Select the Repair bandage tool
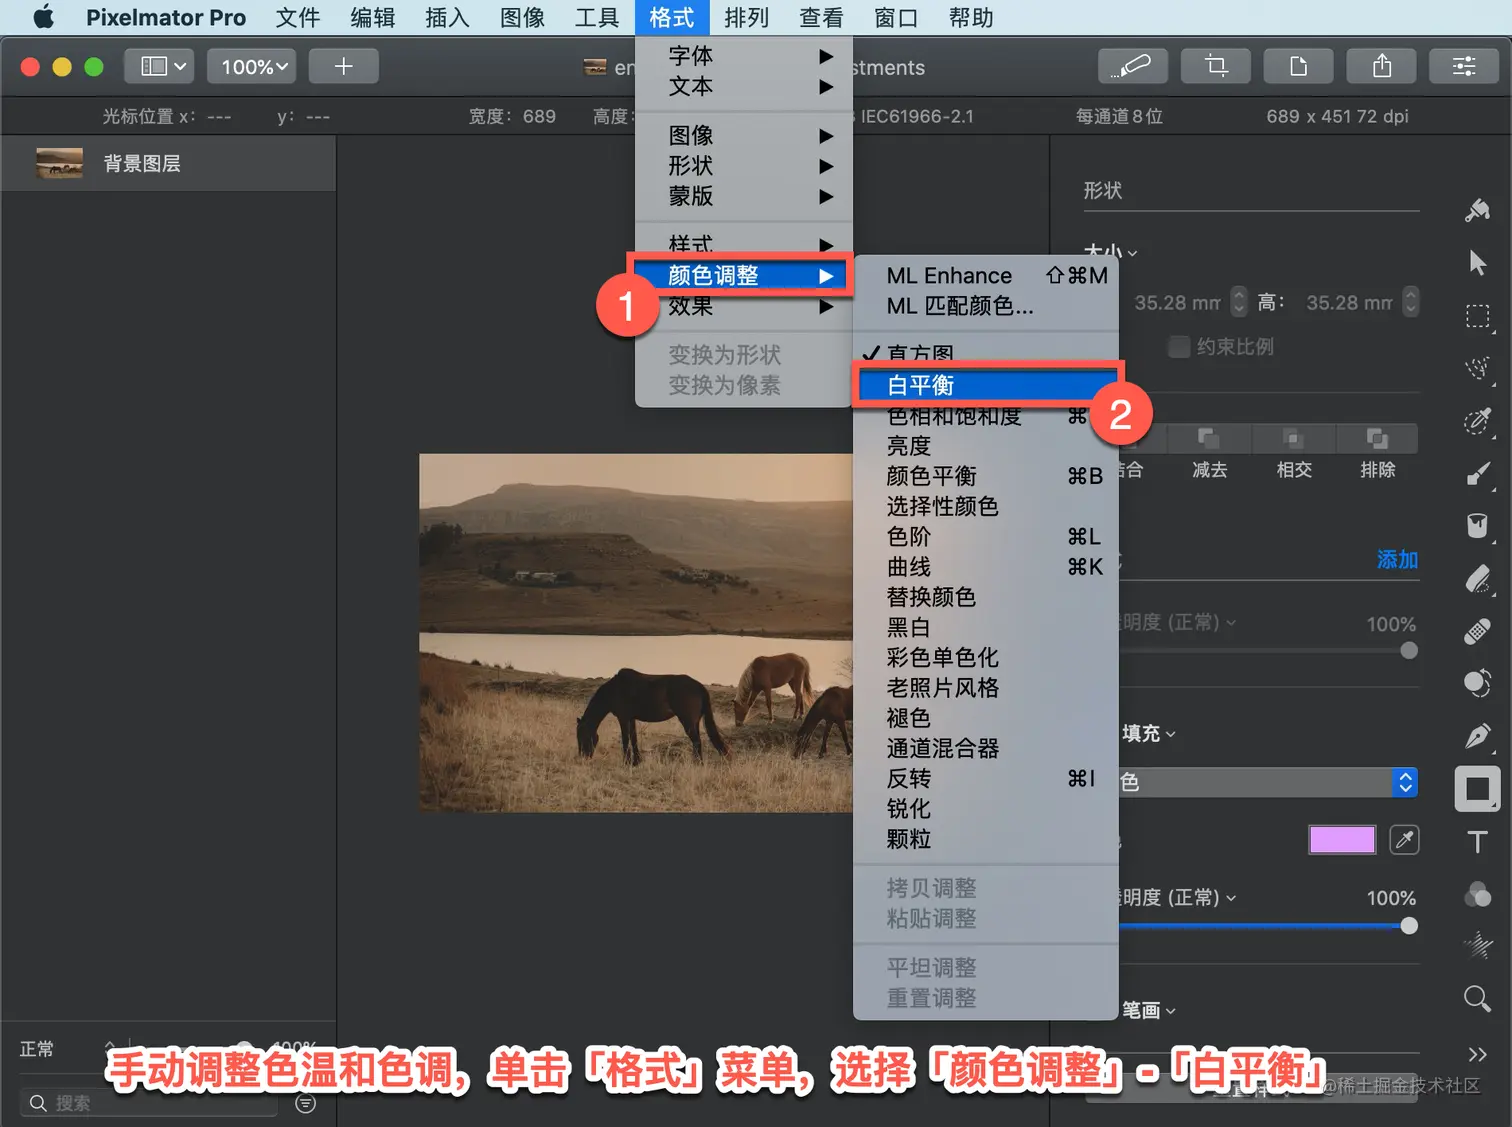This screenshot has height=1127, width=1512. pos(1477,632)
